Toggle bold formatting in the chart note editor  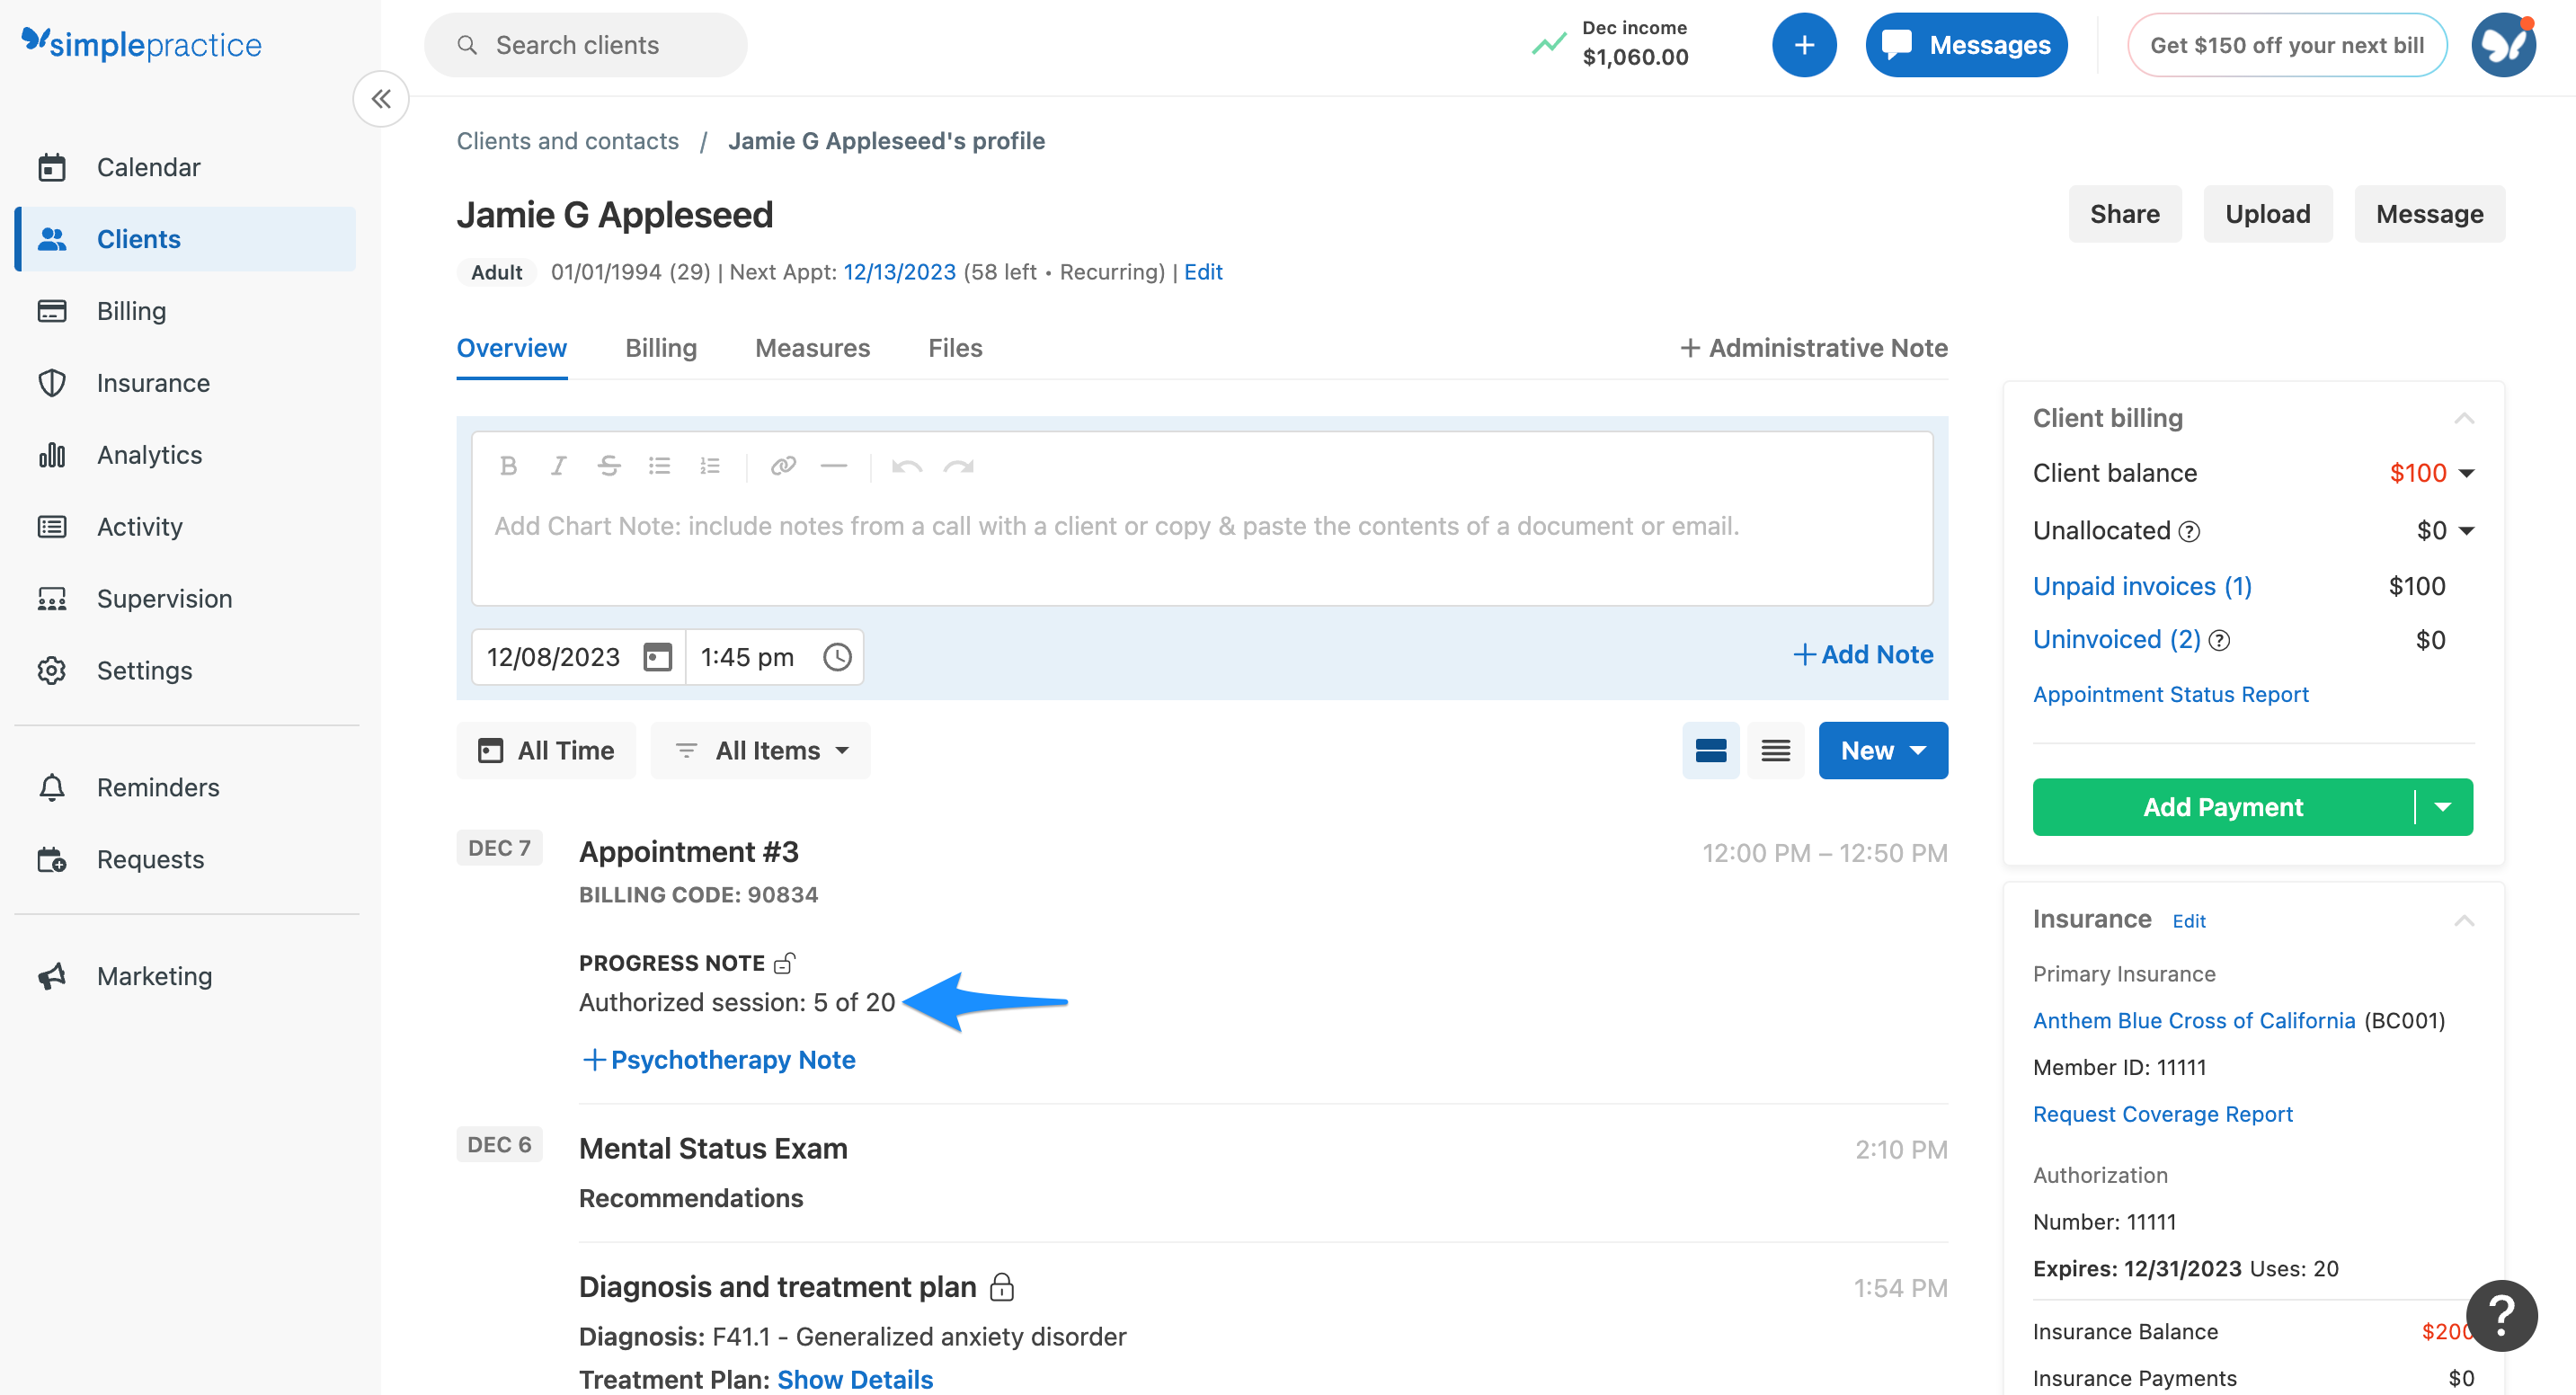pos(509,465)
